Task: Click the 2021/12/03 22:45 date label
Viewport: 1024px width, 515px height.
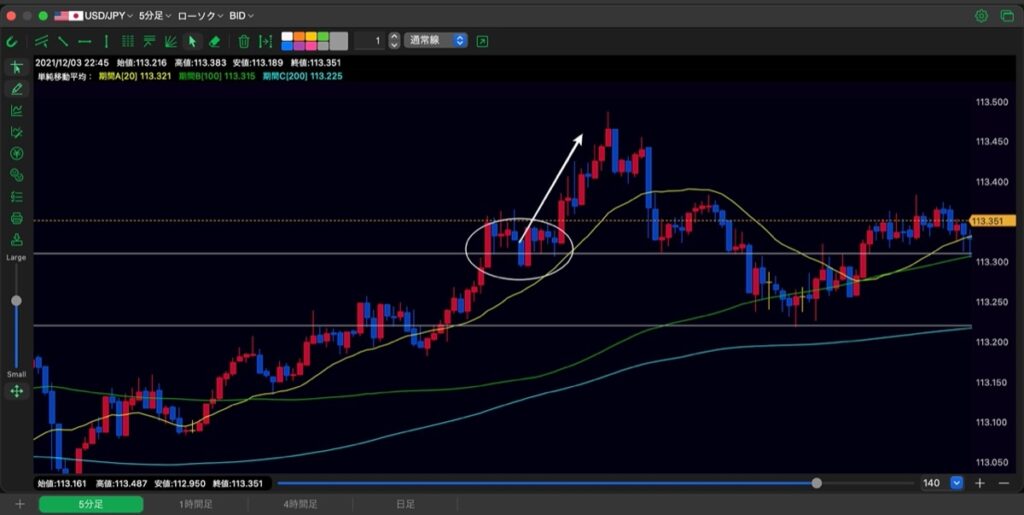Action: 72,63
